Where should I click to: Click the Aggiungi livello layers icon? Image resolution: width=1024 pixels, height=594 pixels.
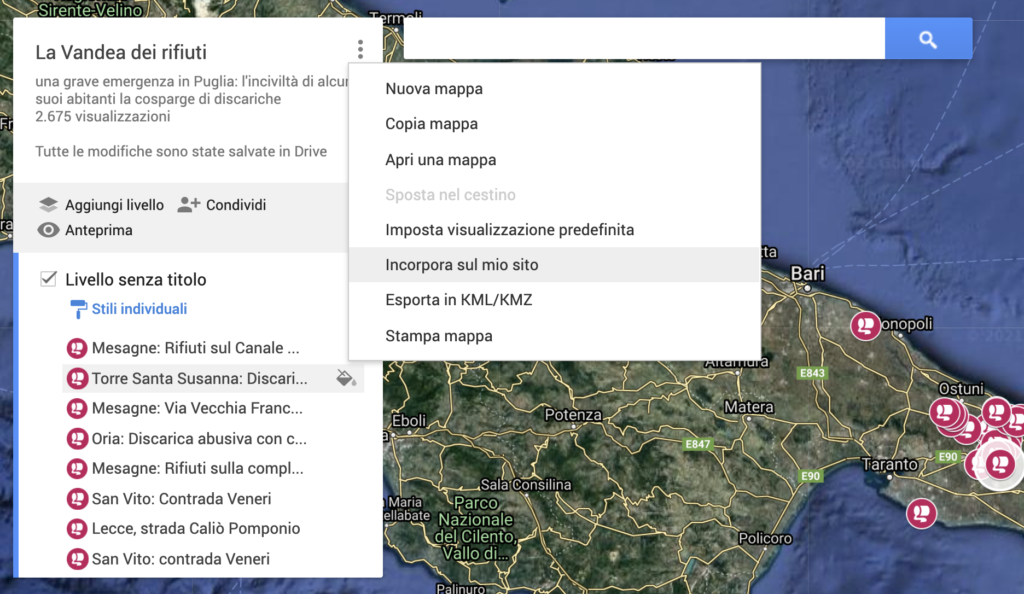click(x=48, y=204)
